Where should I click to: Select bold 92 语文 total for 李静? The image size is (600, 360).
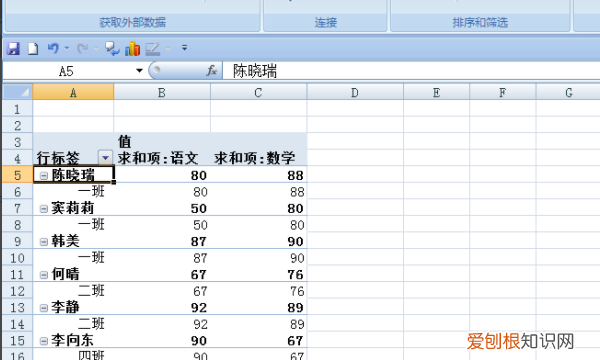162,307
